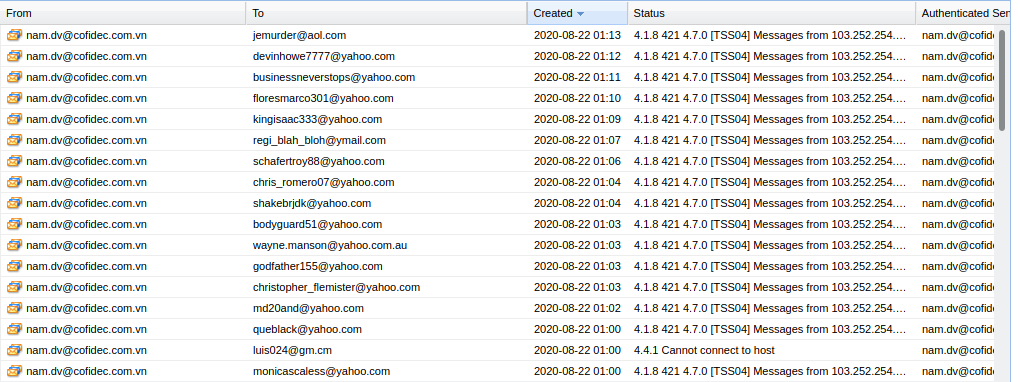Select recipient monicascaless@yahoo.com
Viewport: 1020px width, 382px height.
[x=321, y=371]
